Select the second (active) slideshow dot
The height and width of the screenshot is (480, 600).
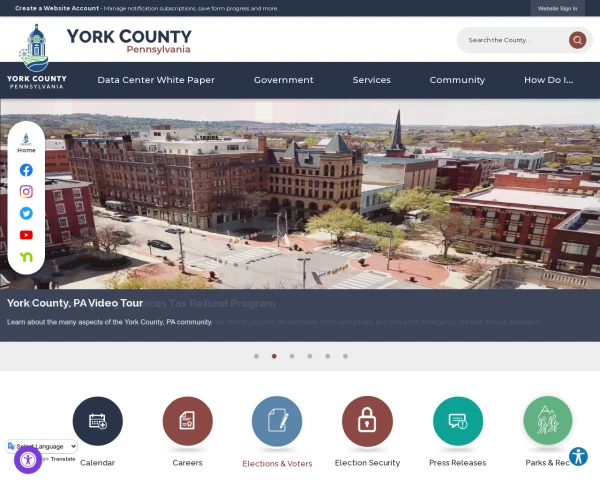[x=274, y=356]
